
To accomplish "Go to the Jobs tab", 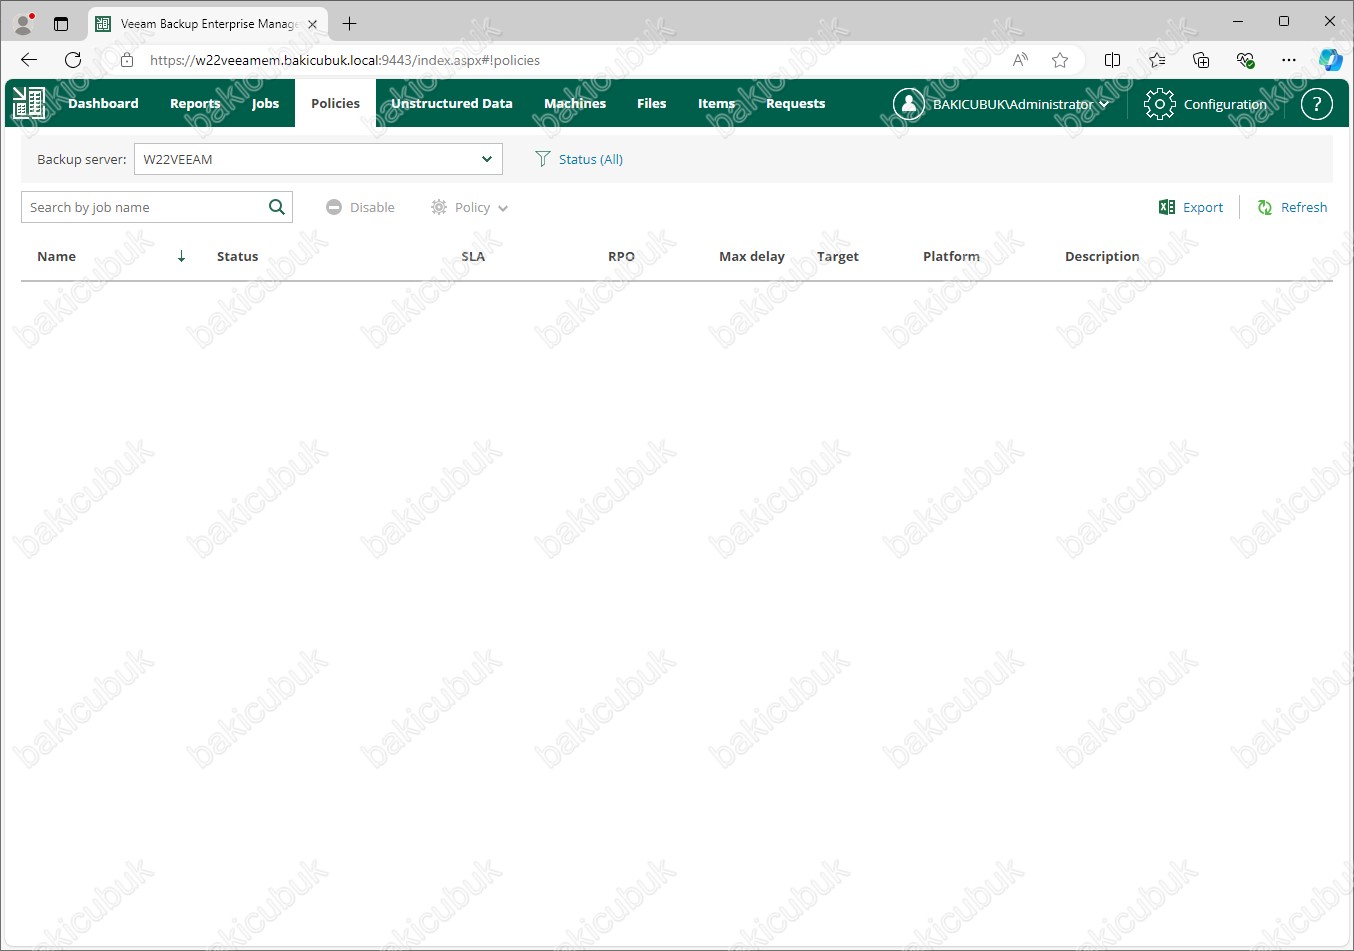I will coord(265,103).
